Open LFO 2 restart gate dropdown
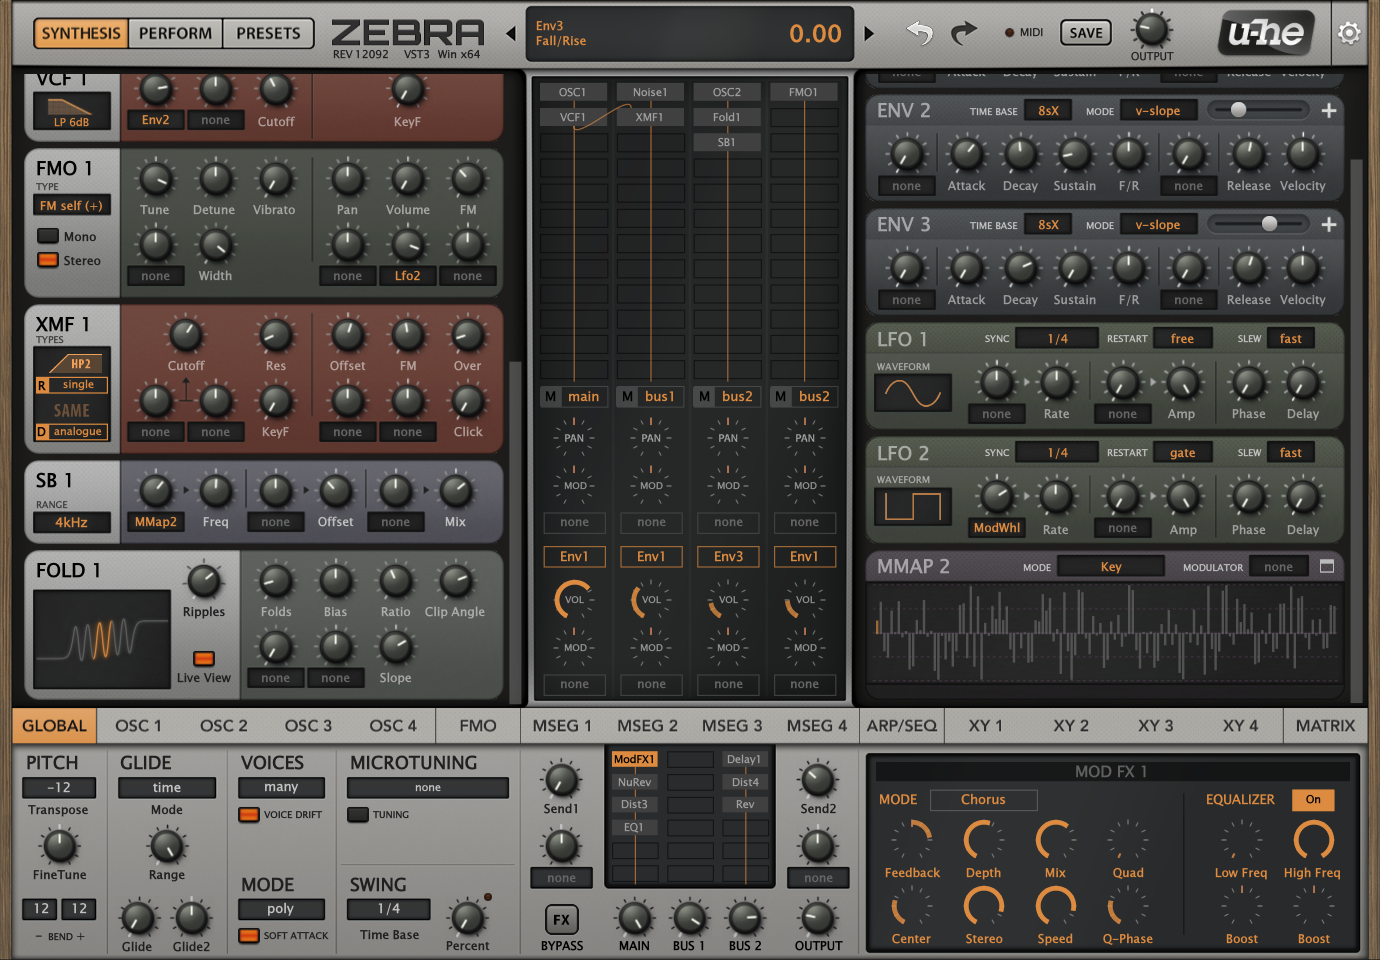This screenshot has height=960, width=1380. click(x=1183, y=453)
